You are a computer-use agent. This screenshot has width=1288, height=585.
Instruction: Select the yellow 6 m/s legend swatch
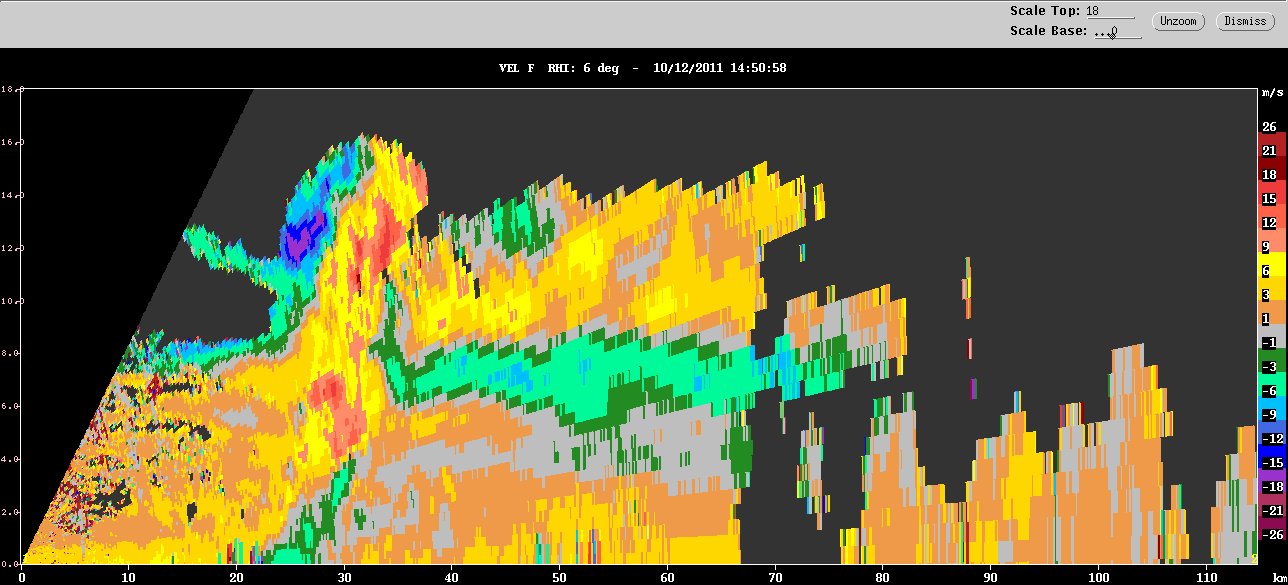[x=1269, y=271]
